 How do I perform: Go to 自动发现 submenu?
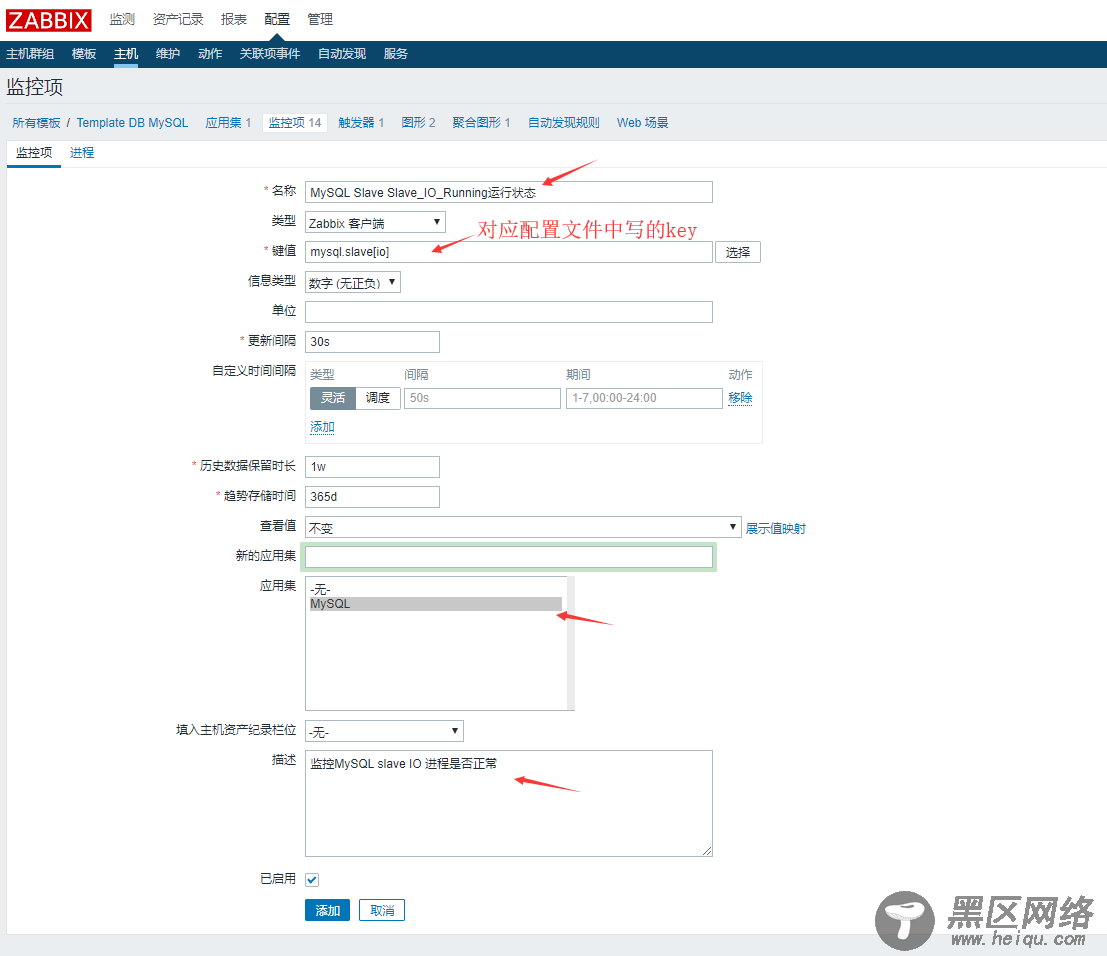[x=342, y=54]
